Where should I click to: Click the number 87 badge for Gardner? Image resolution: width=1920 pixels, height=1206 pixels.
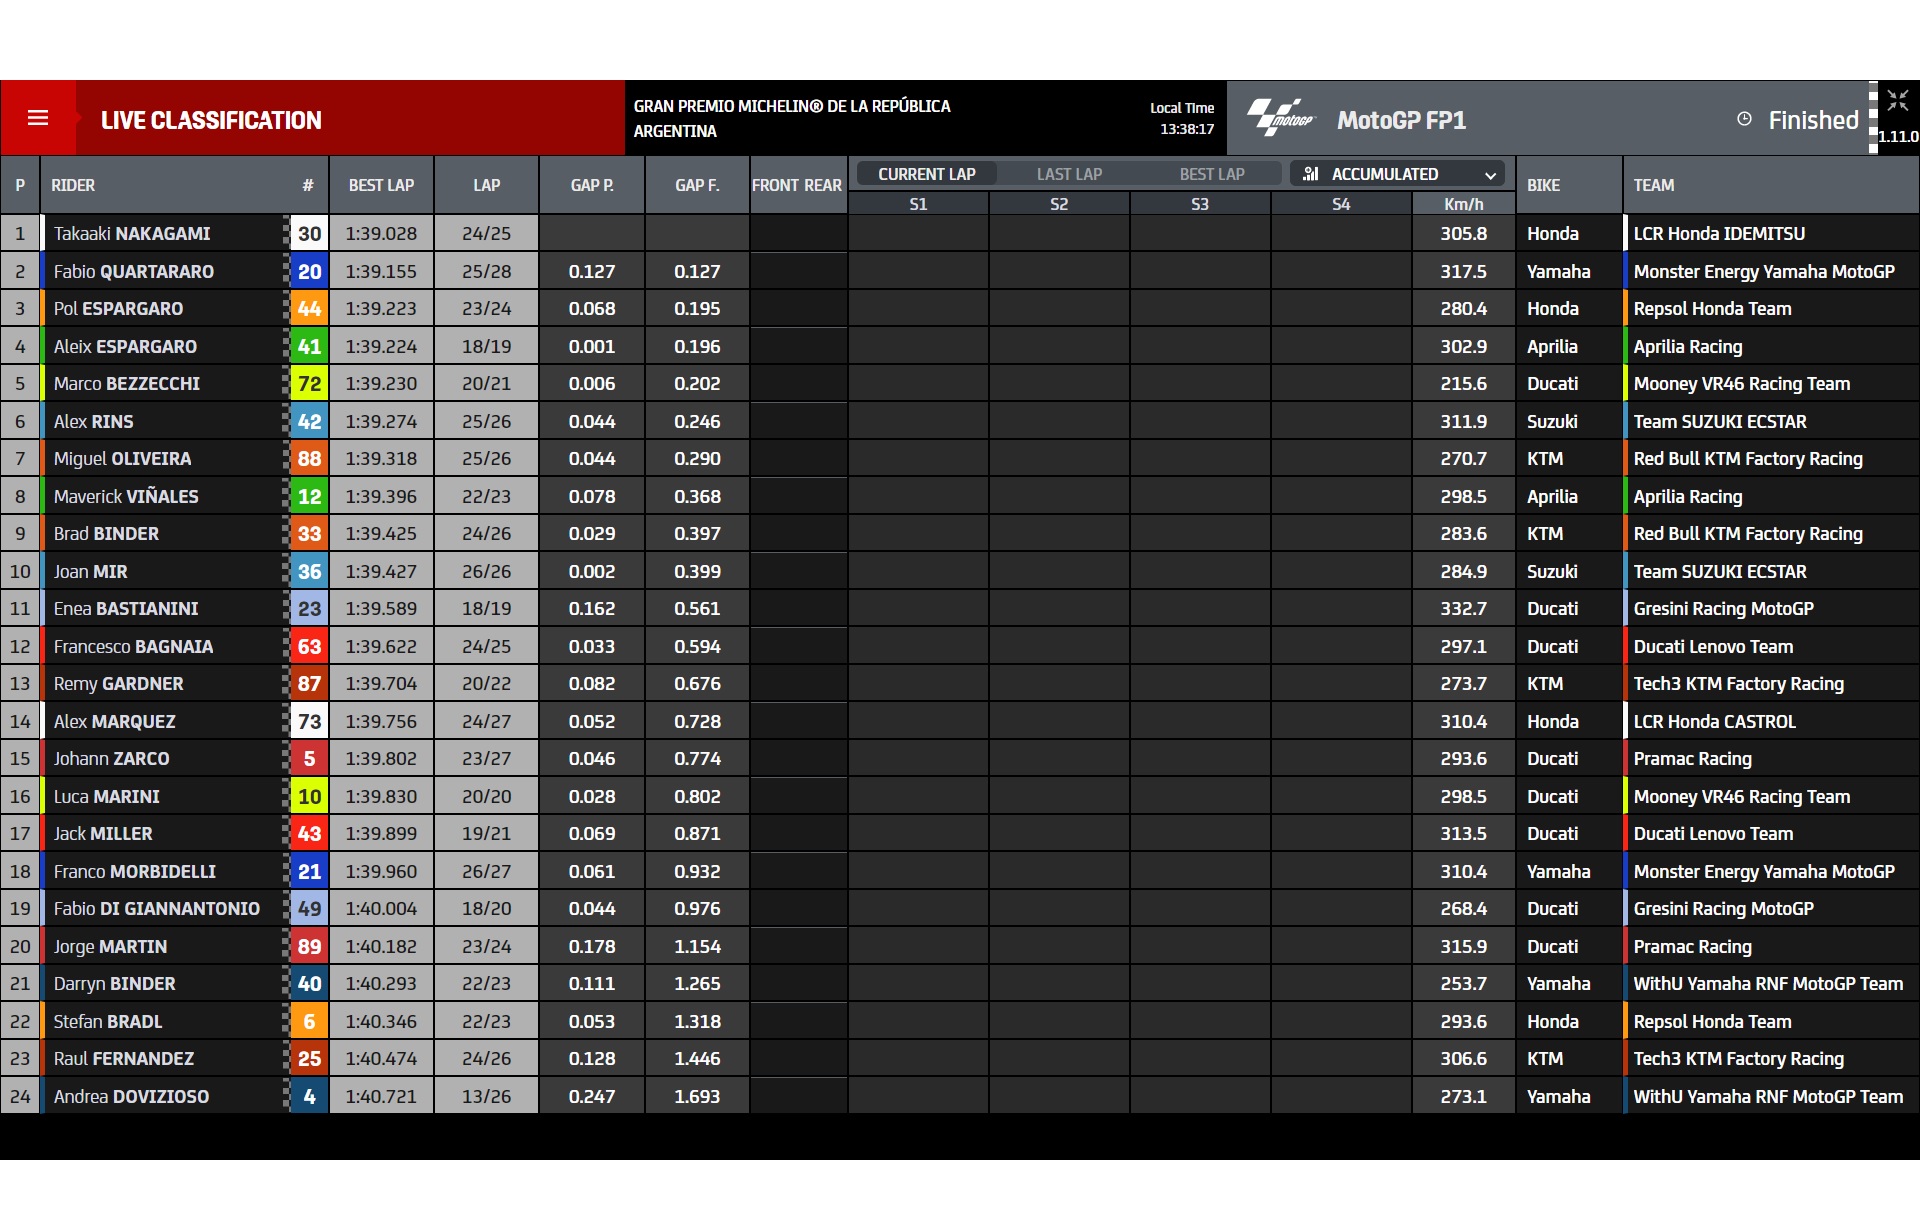(309, 683)
